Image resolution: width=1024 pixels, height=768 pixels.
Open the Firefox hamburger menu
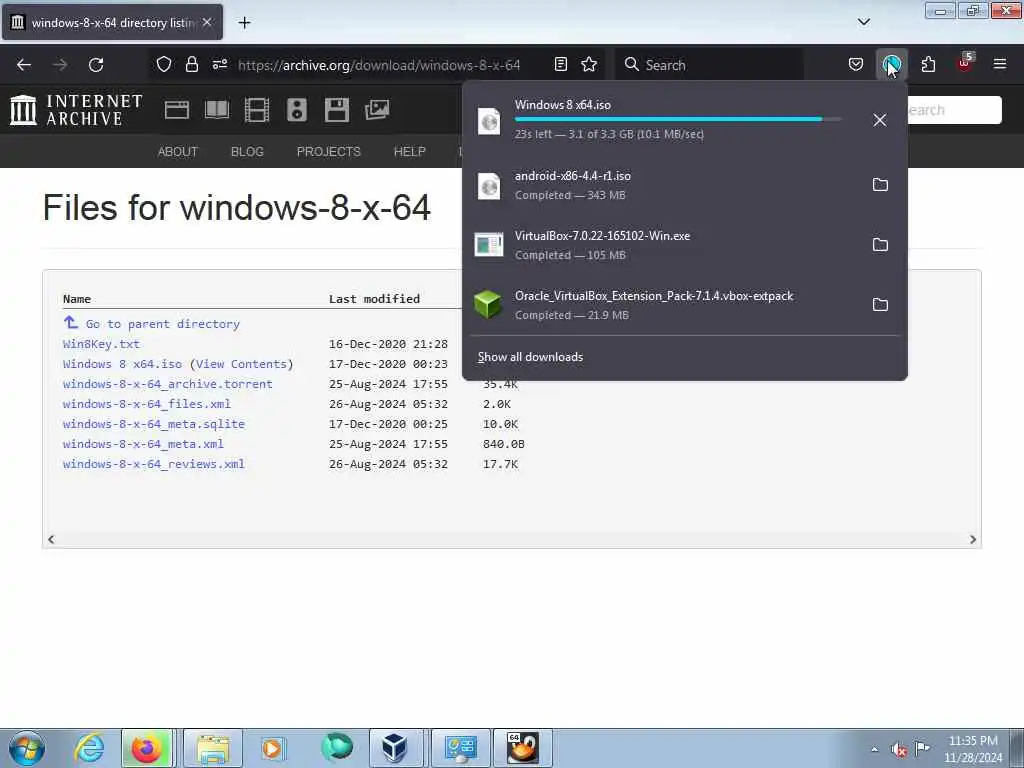coord(1000,64)
